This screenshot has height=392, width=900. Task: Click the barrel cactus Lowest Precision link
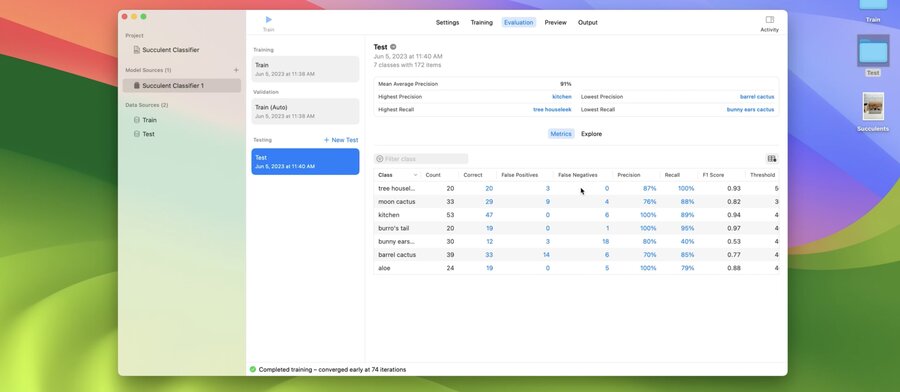coord(757,97)
